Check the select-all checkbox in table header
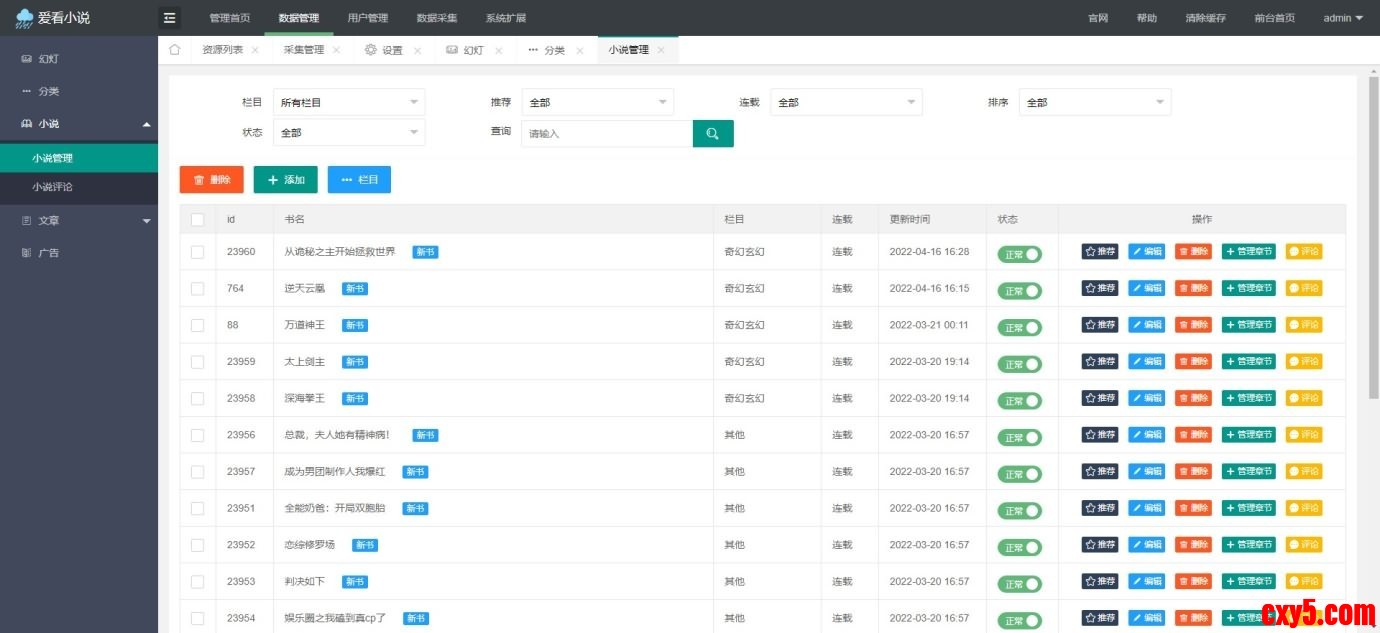Image resolution: width=1380 pixels, height=633 pixels. coord(197,220)
